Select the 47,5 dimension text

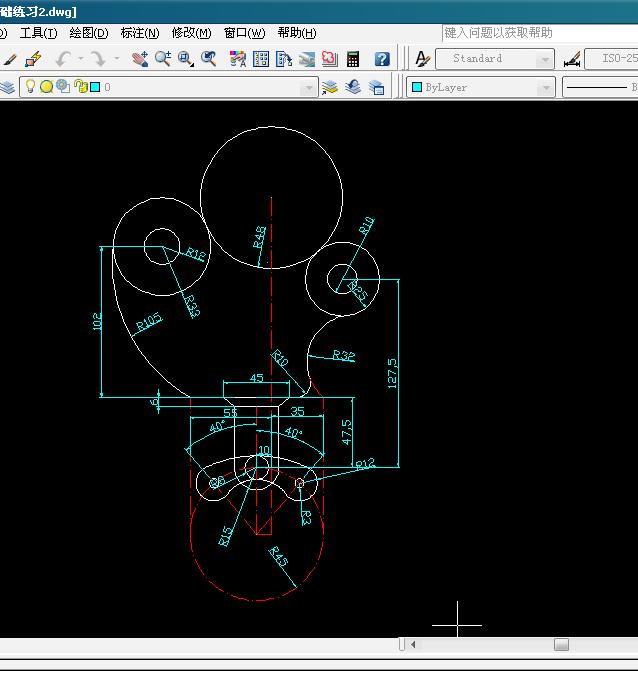[x=346, y=432]
